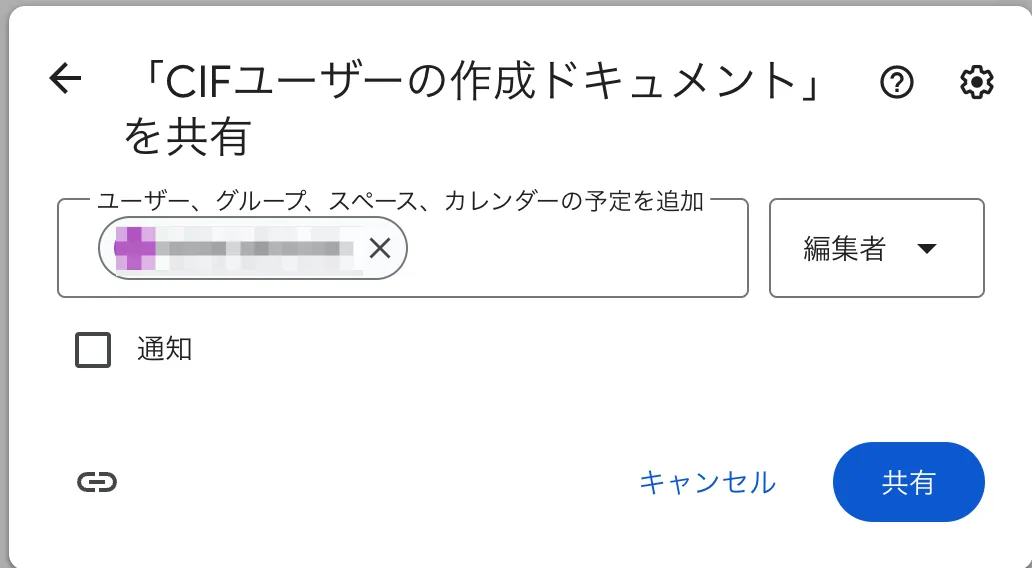Click the 編集者 text in role selector
The image size is (1032, 568).
pos(844,249)
